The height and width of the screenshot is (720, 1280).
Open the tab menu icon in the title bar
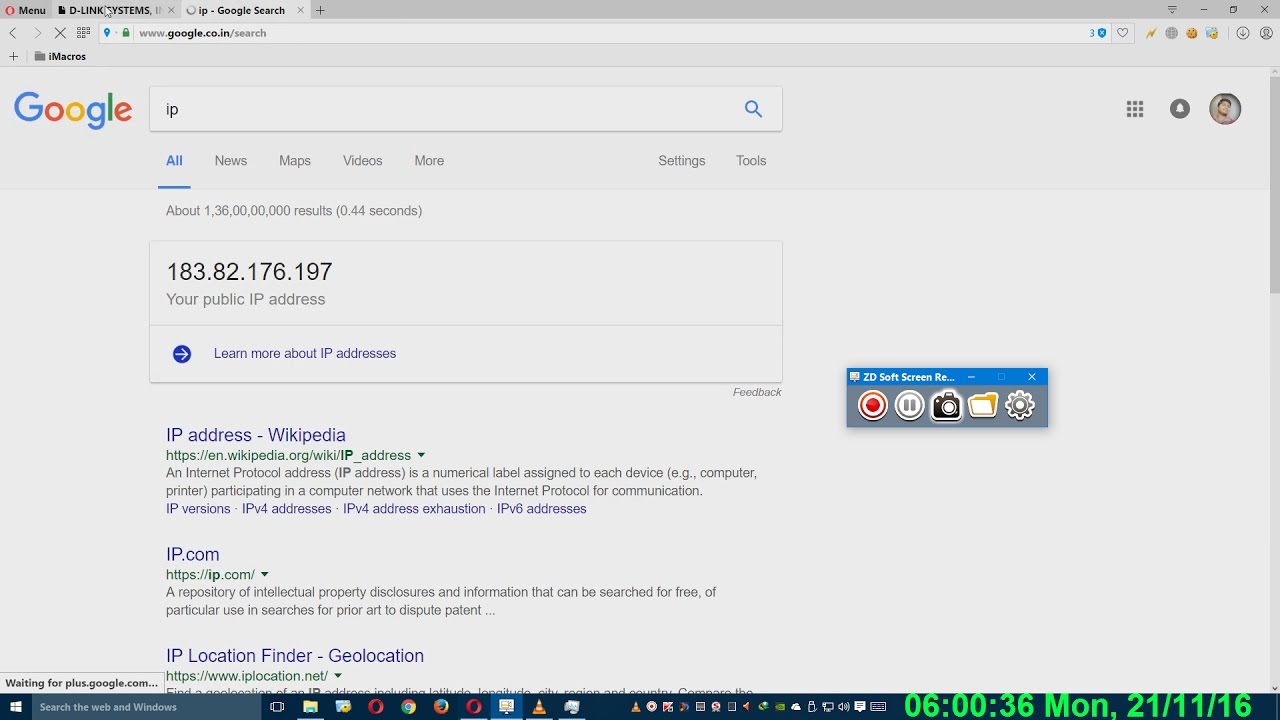[1172, 10]
